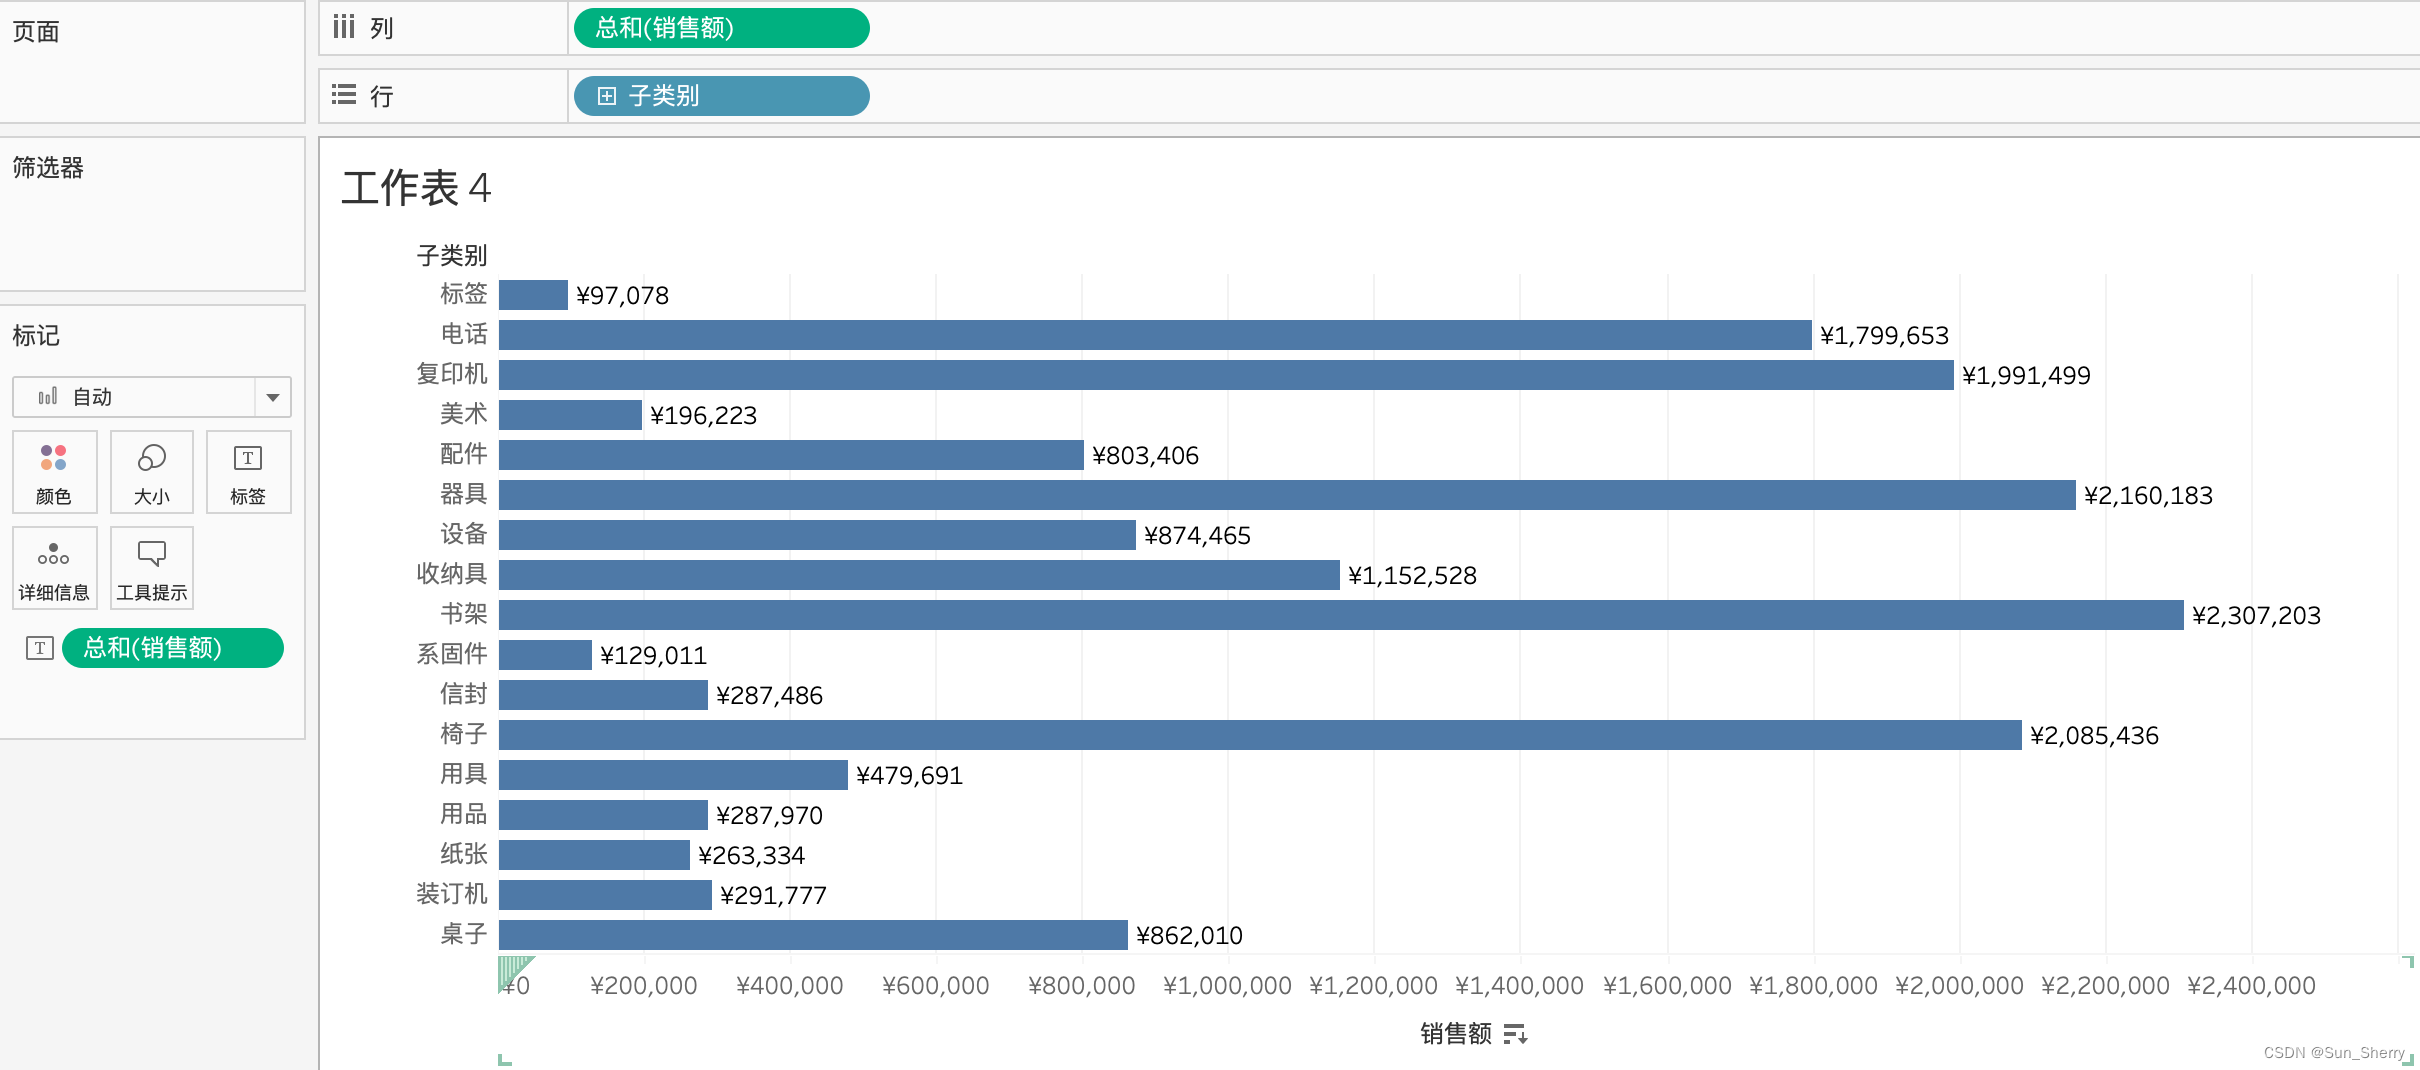Select the 复印机 bar in the chart
2420x1070 pixels.
coord(1226,375)
